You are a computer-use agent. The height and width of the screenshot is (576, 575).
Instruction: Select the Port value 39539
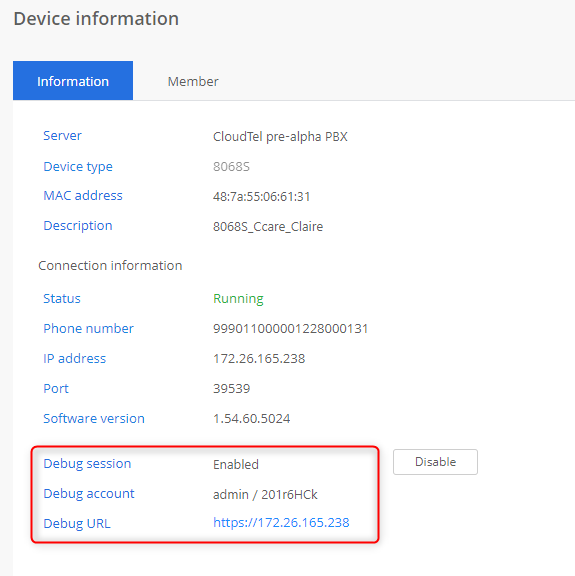pos(231,389)
